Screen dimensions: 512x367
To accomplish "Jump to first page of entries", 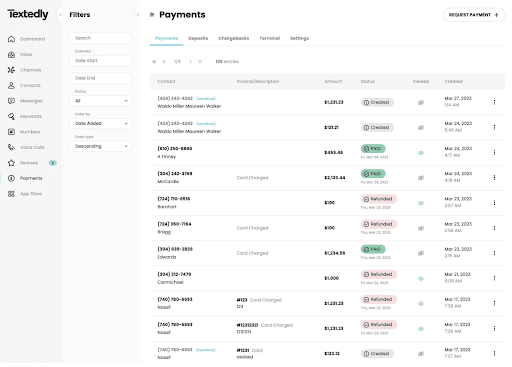I will click(x=154, y=62).
